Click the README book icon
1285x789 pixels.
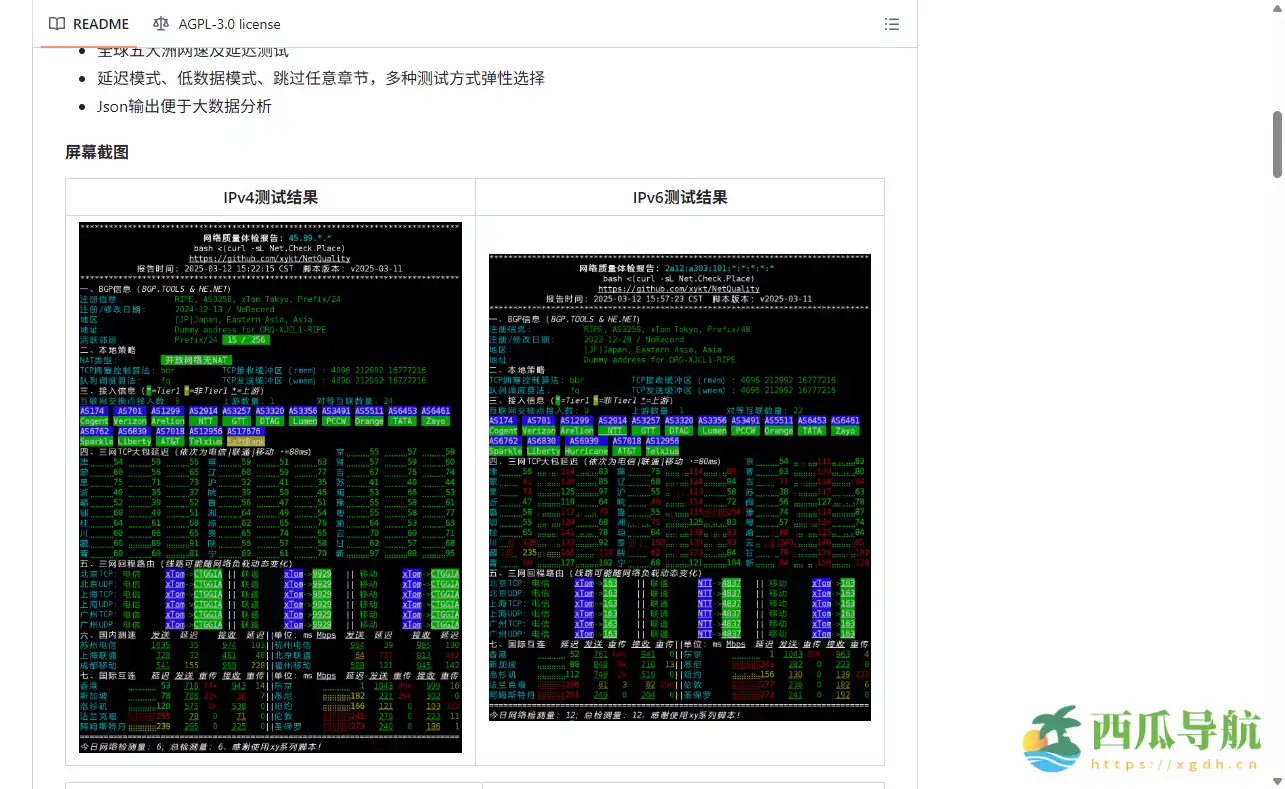tap(56, 23)
